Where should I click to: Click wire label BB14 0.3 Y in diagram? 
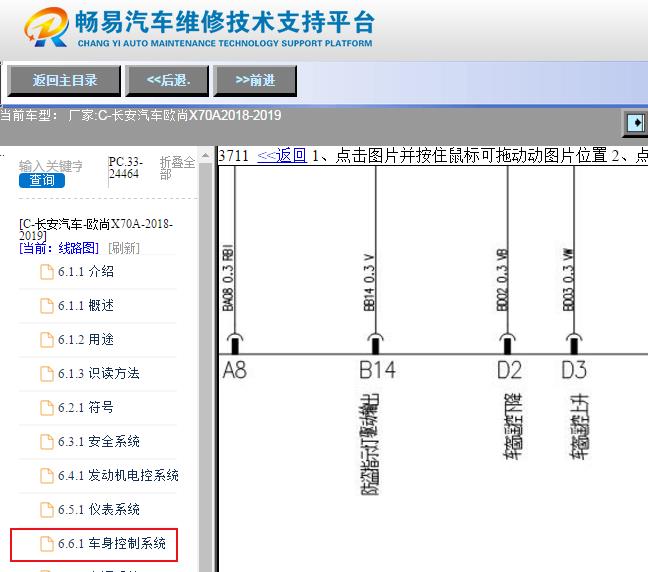(x=369, y=282)
